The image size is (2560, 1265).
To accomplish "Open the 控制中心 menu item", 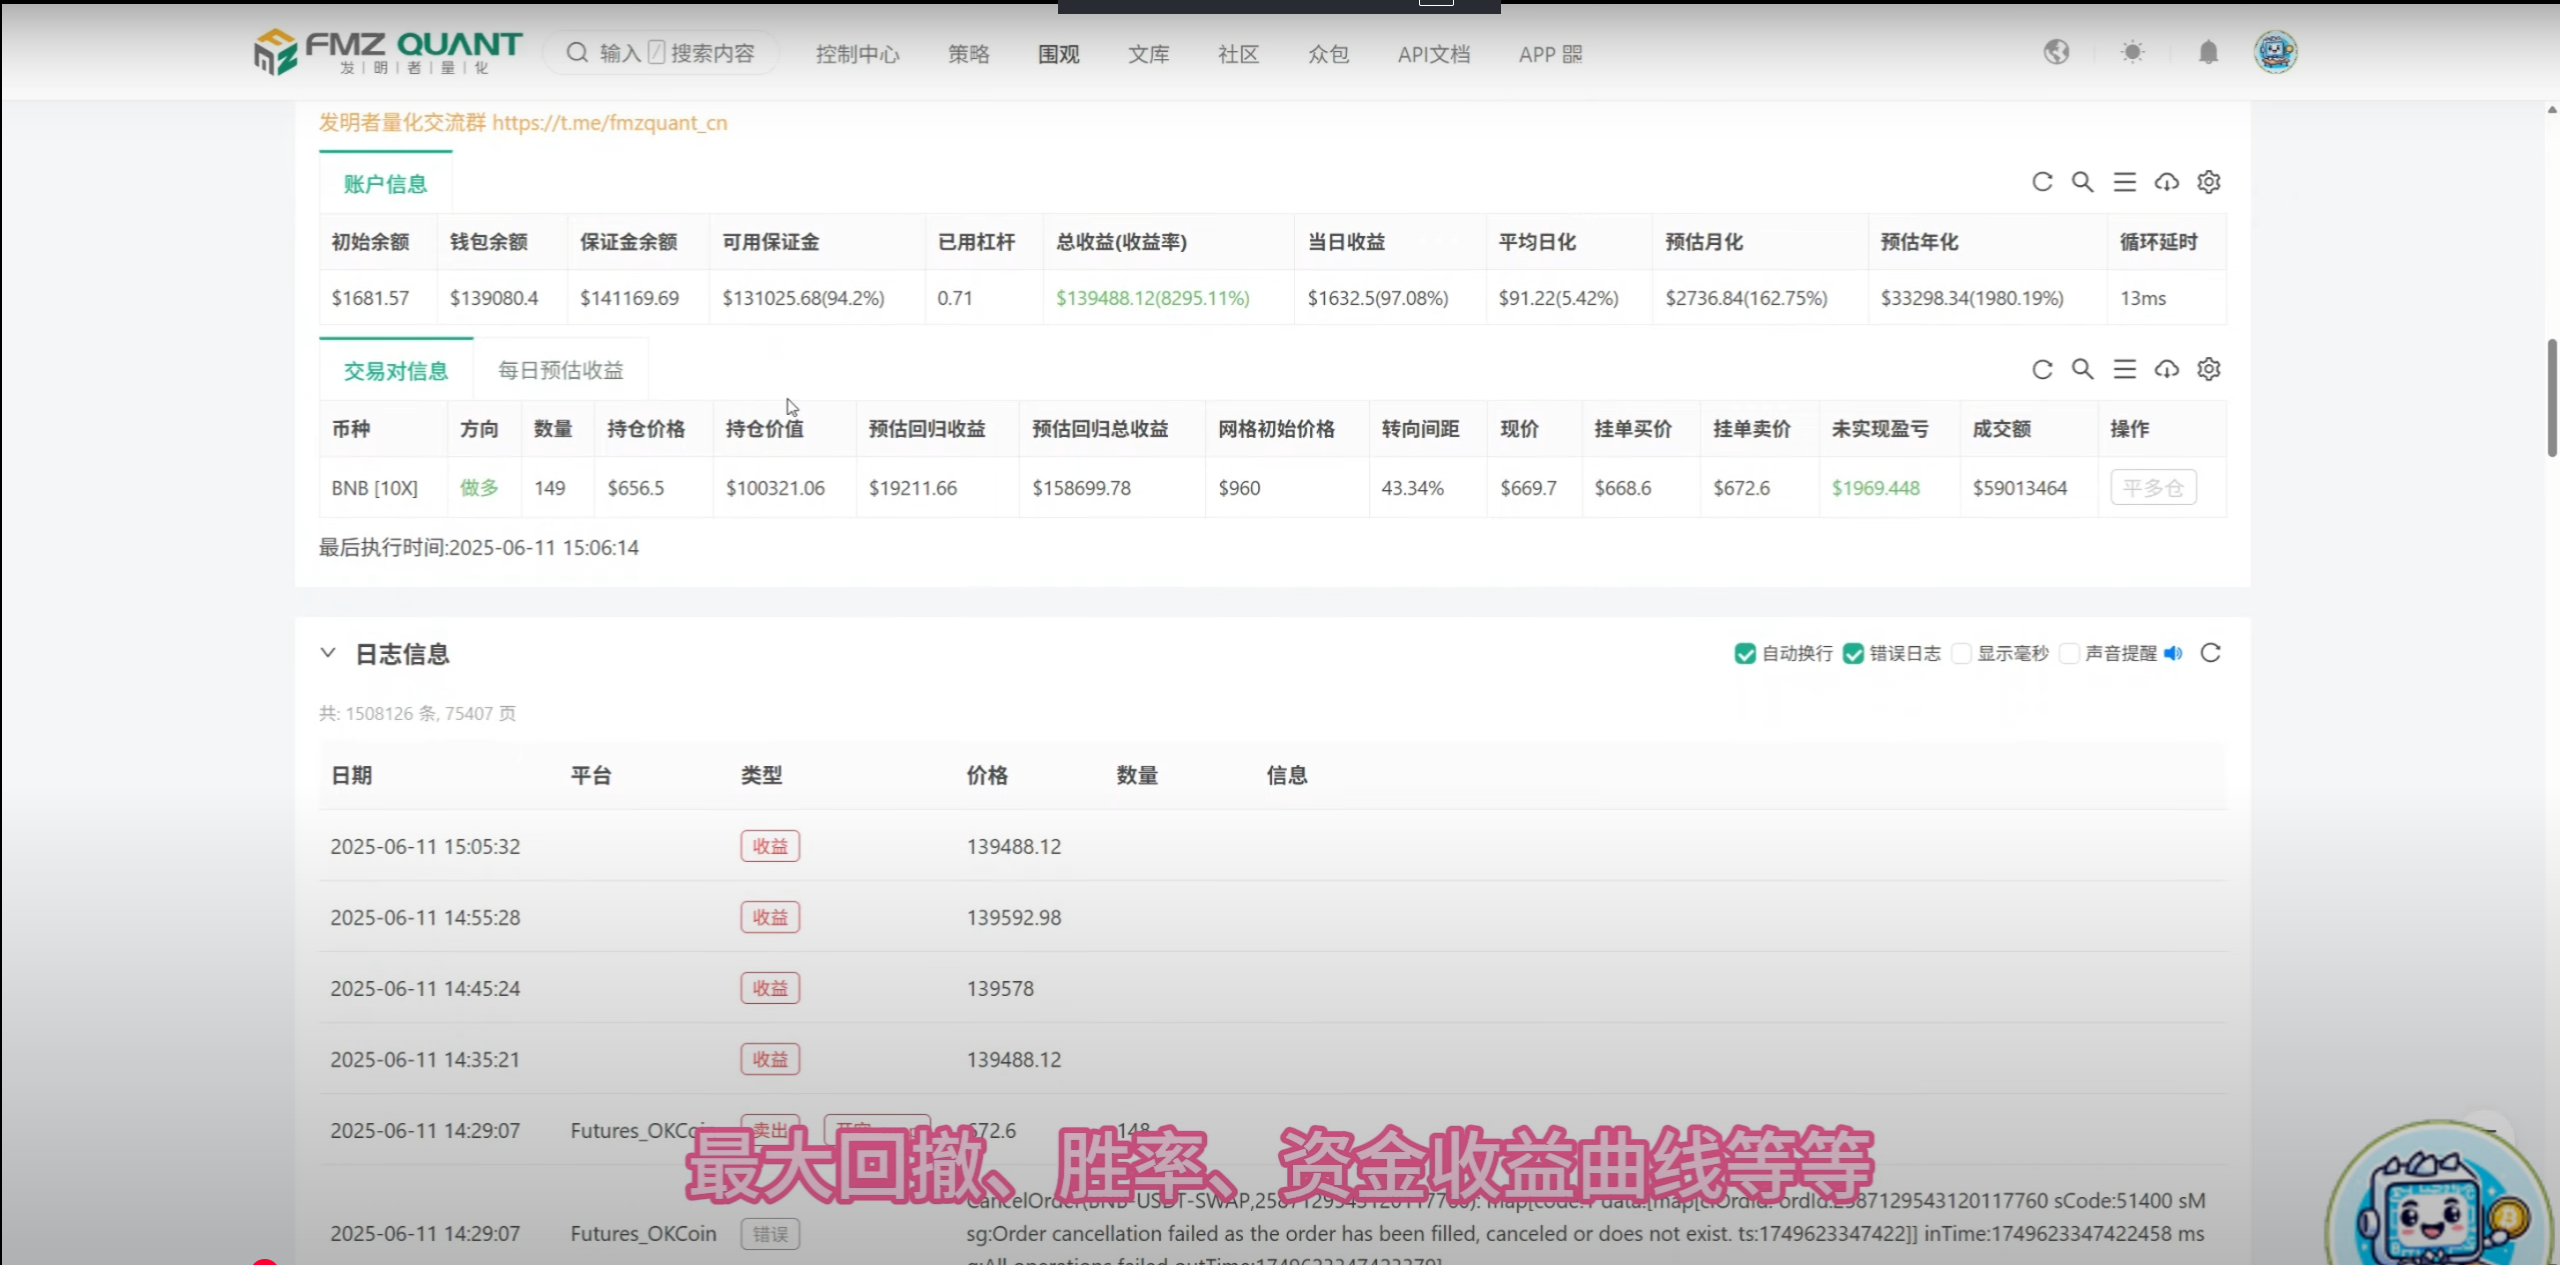I will tap(857, 54).
